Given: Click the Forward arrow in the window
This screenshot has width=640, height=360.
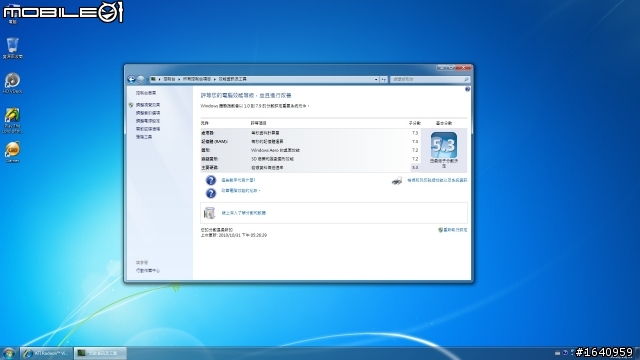Looking at the screenshot, I should pos(141,79).
